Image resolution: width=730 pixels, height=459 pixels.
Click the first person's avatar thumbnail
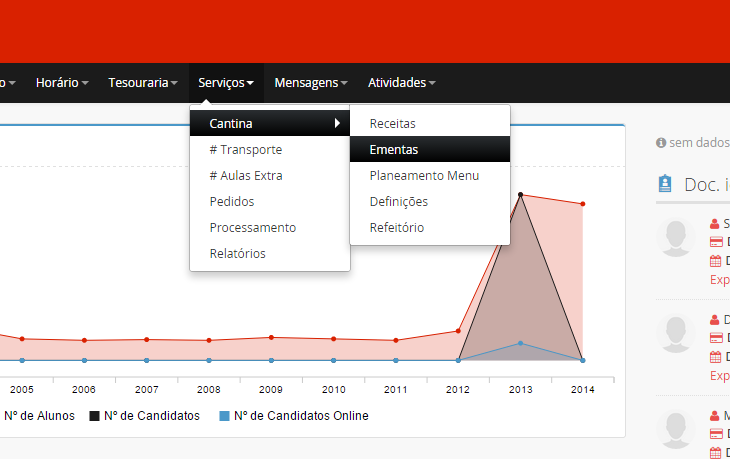click(677, 238)
